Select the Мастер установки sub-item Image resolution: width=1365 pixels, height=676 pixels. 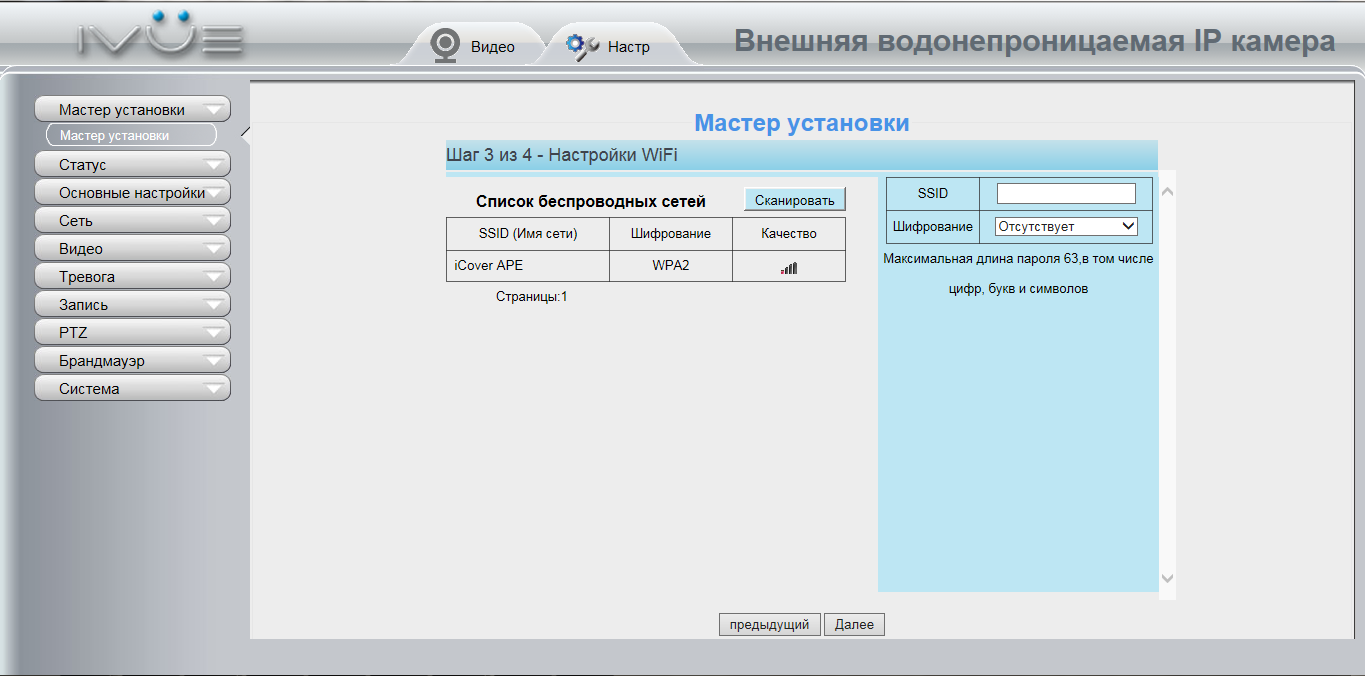click(x=131, y=135)
